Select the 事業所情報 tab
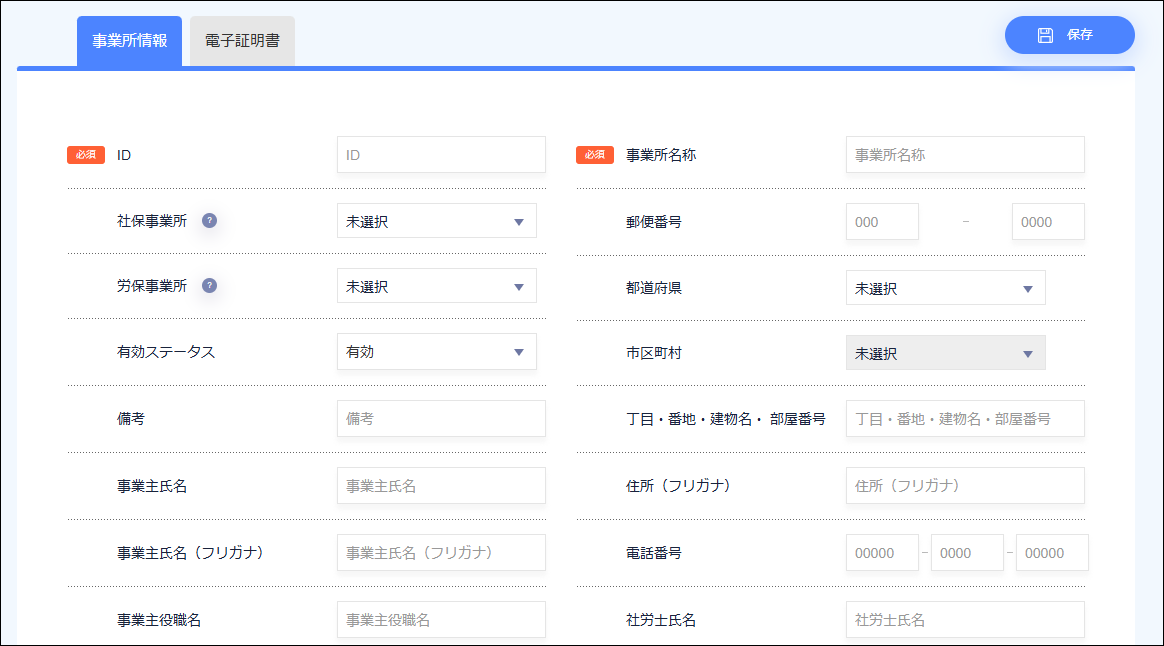Image resolution: width=1164 pixels, height=646 pixels. (129, 42)
